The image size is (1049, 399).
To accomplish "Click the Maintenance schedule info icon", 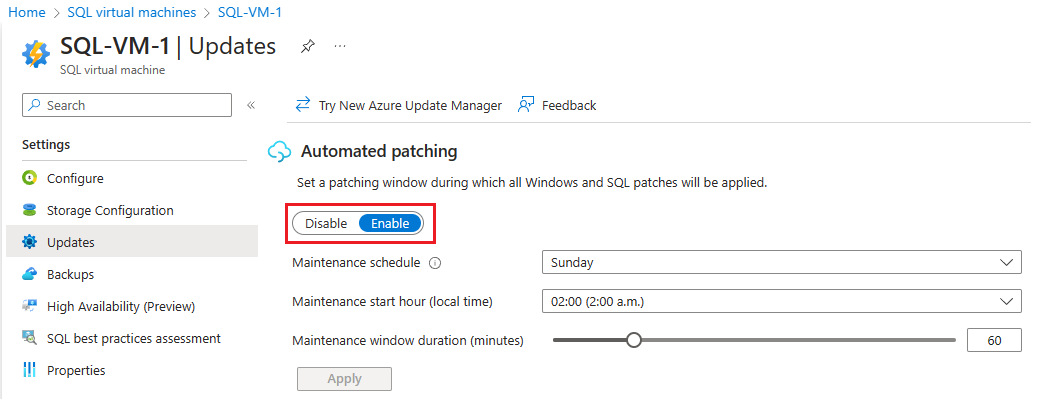I will (434, 263).
